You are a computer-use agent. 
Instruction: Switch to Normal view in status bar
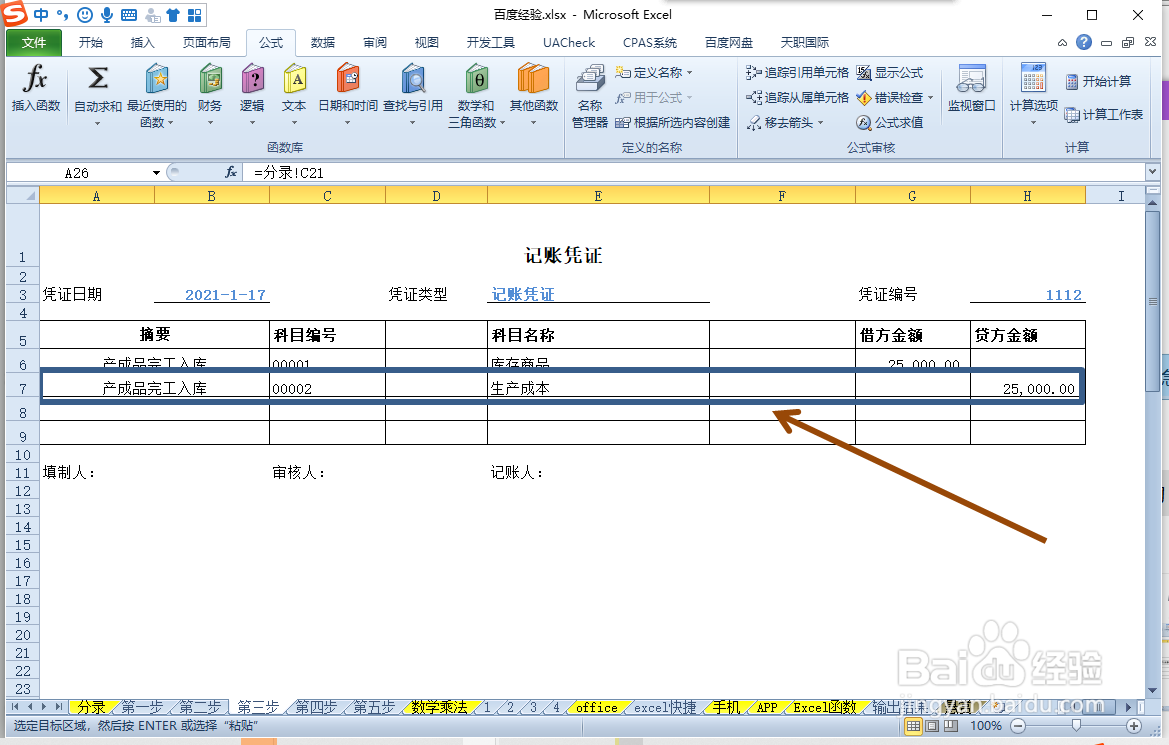point(913,726)
